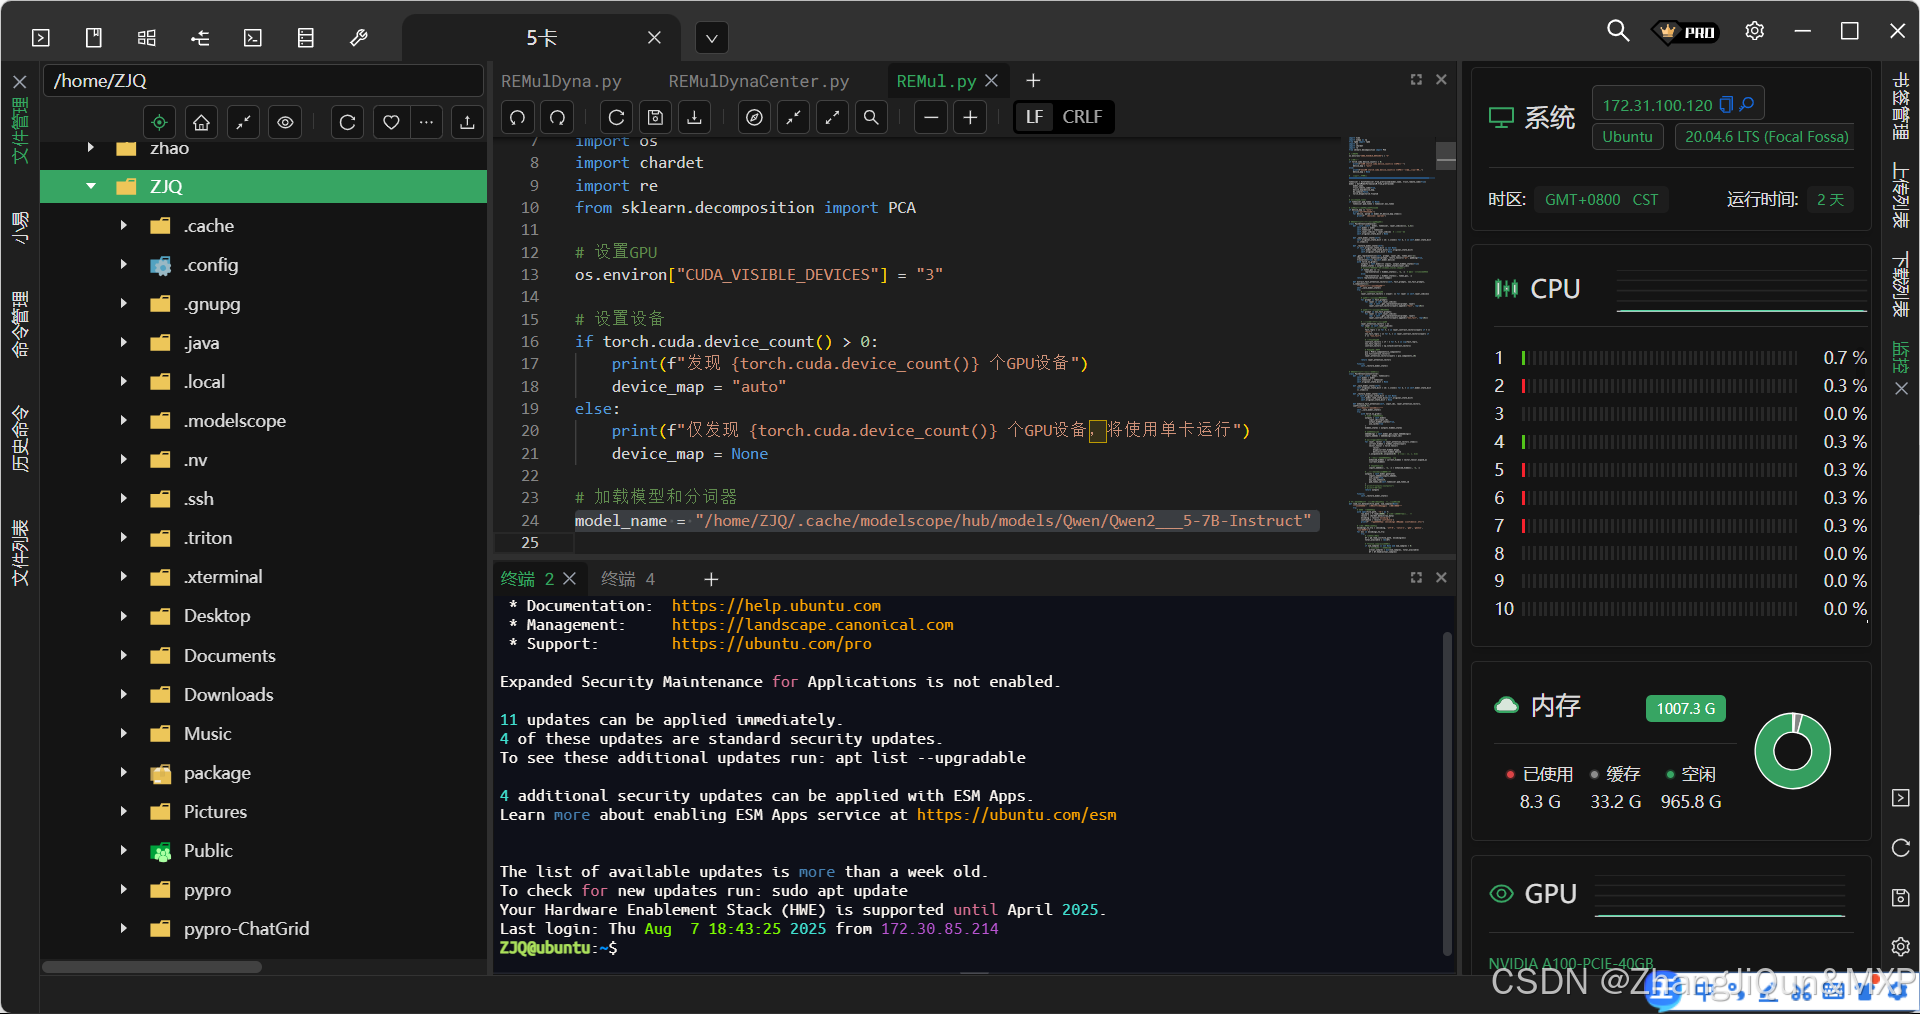Viewport: 1920px width, 1014px height.
Task: Toggle GPU monitoring eye icon
Action: (1502, 893)
